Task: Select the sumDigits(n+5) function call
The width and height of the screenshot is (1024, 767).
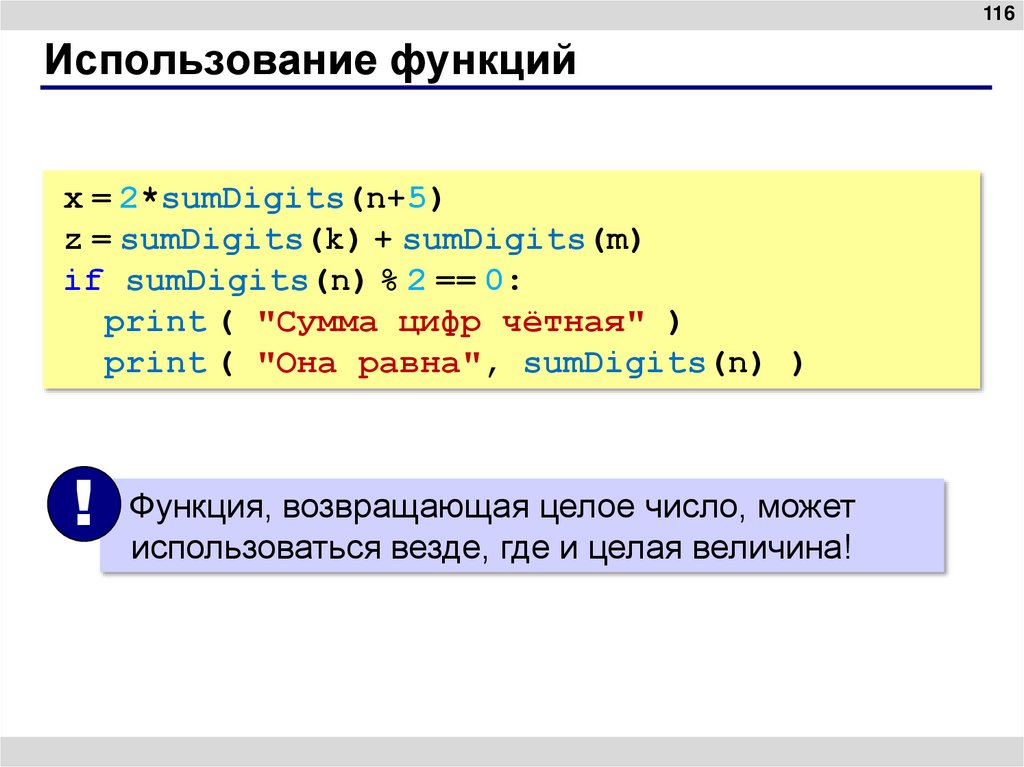Action: 300,197
